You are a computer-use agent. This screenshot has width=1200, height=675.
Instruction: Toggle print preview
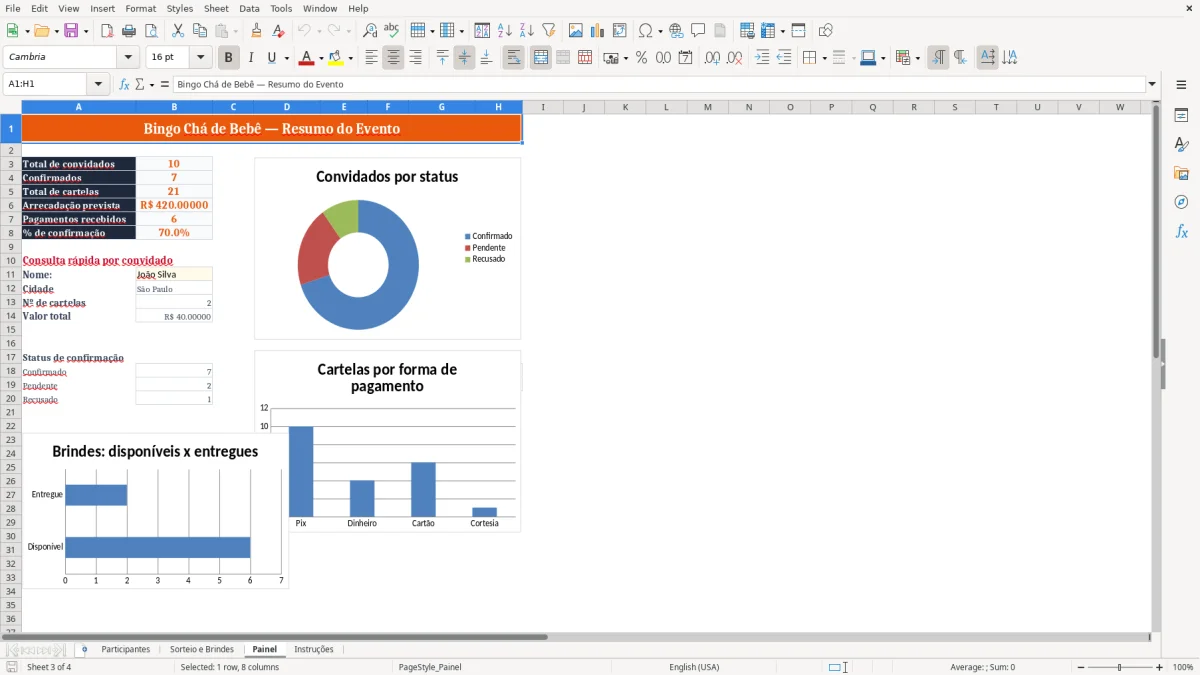click(150, 31)
